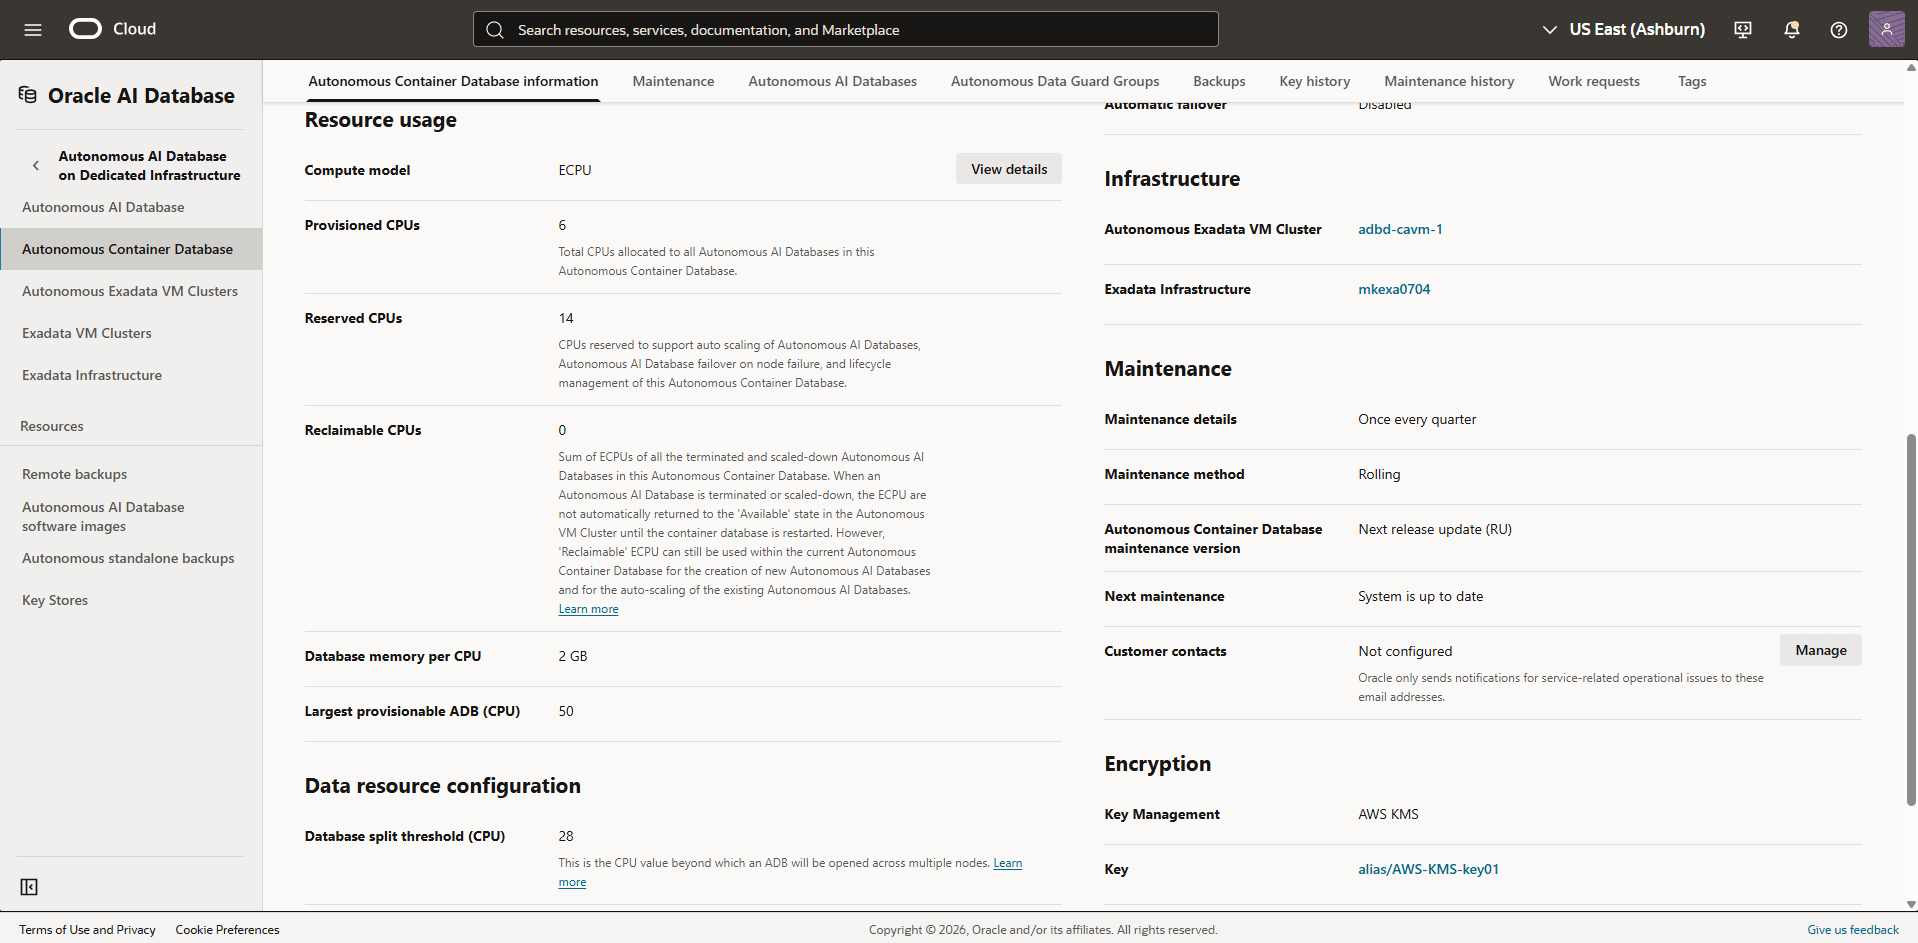Click the Oracle AI Database service icon

(x=28, y=95)
